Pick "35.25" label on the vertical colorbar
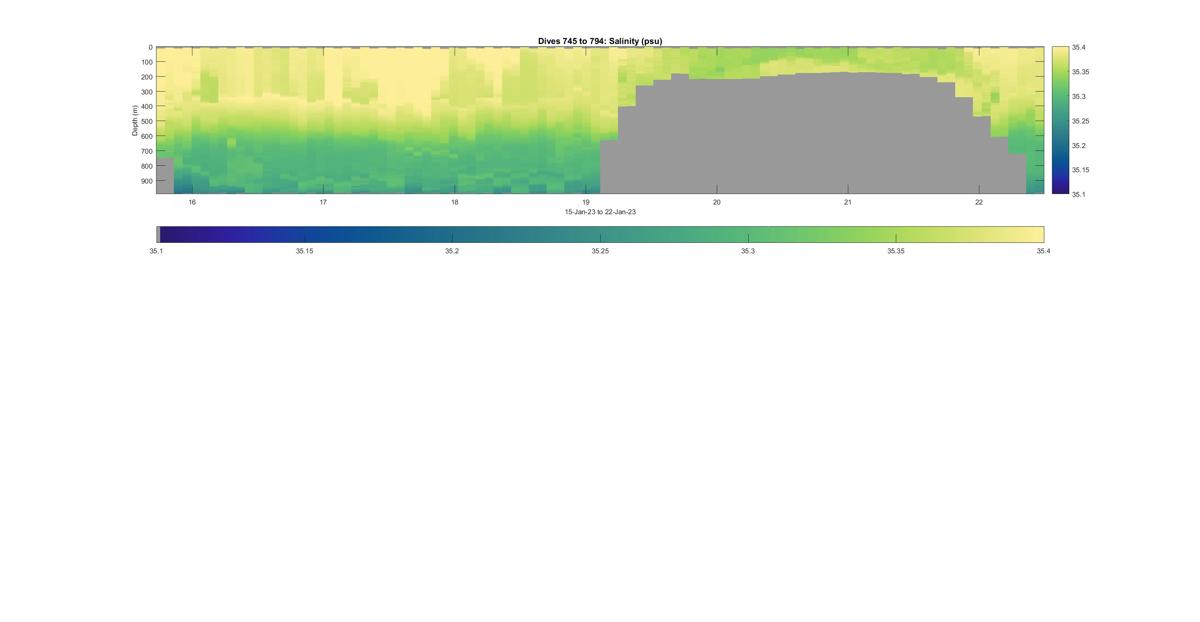The width and height of the screenshot is (1200, 622). 1080,121
